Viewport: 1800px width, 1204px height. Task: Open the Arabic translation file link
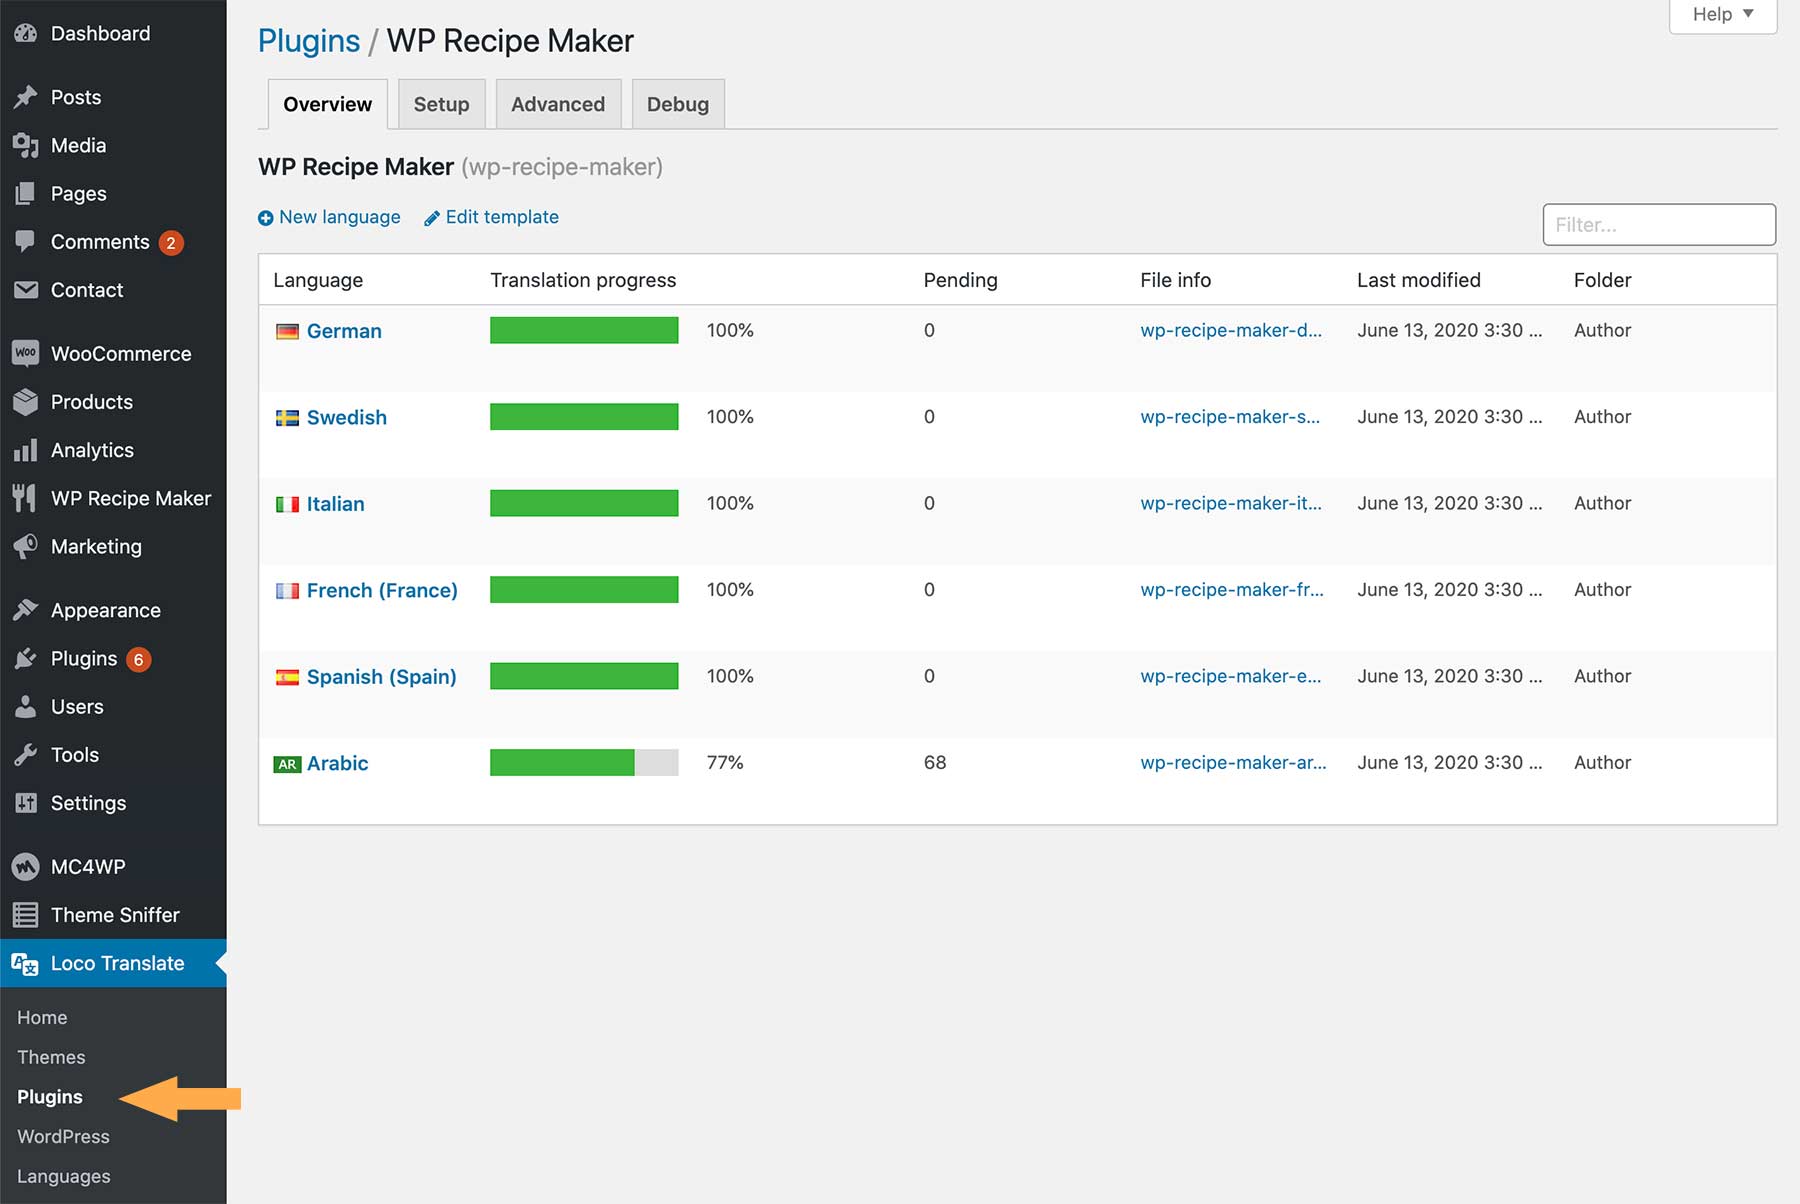coord(1233,762)
